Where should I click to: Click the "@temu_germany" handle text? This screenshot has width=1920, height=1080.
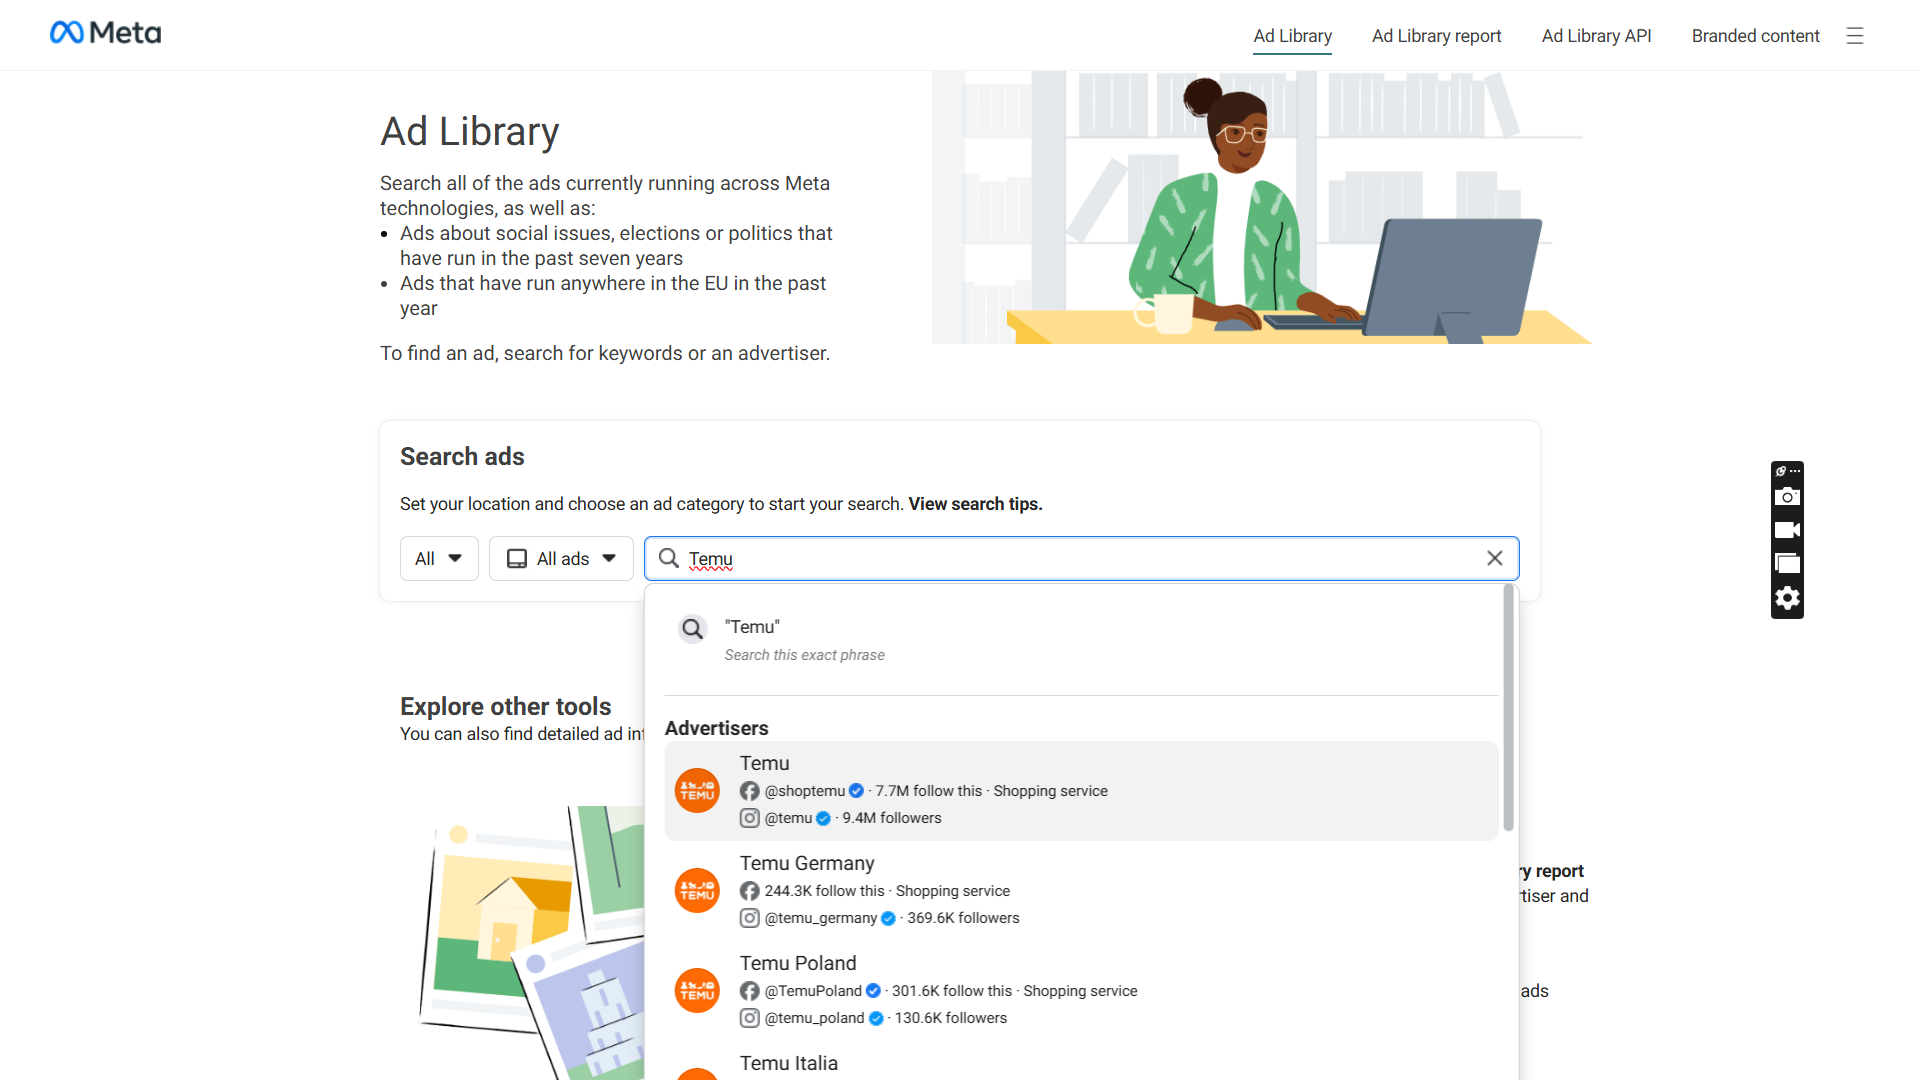click(x=821, y=918)
